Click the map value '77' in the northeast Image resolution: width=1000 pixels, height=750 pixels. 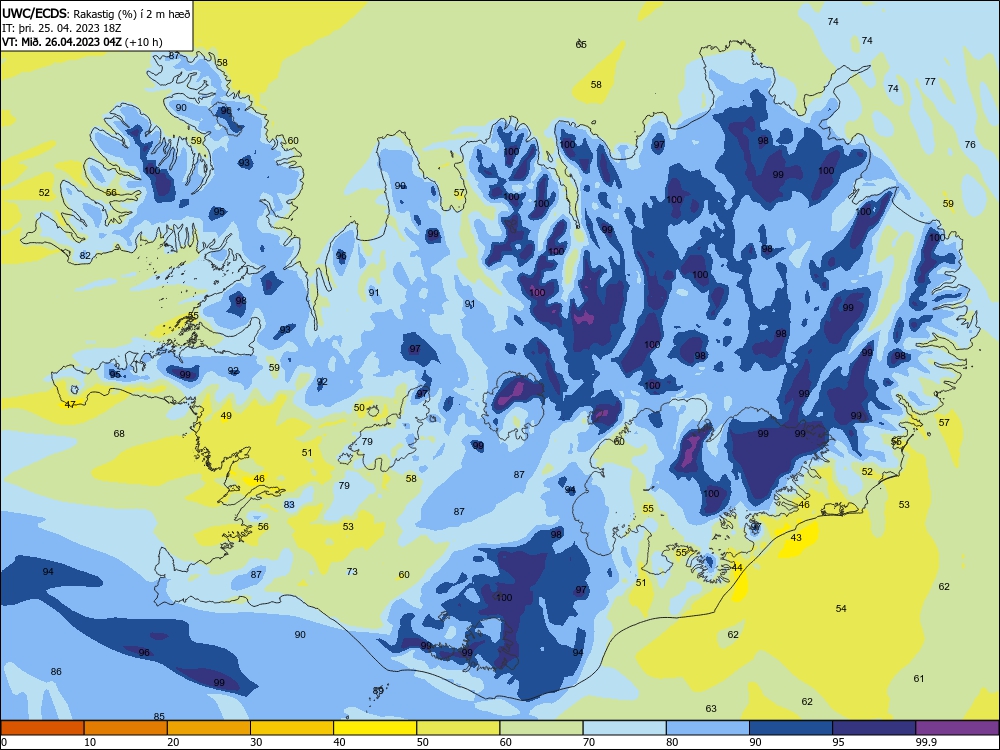pyautogui.click(x=930, y=82)
